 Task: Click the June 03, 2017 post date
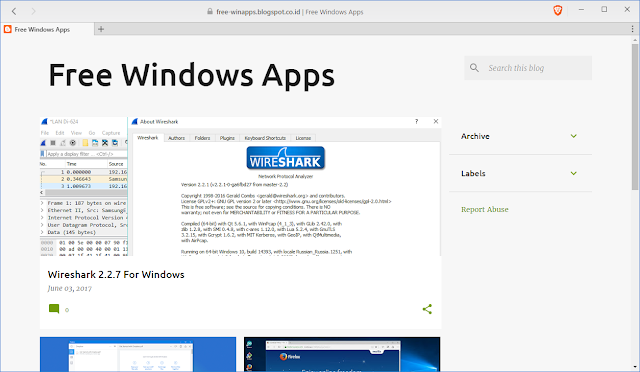point(70,288)
